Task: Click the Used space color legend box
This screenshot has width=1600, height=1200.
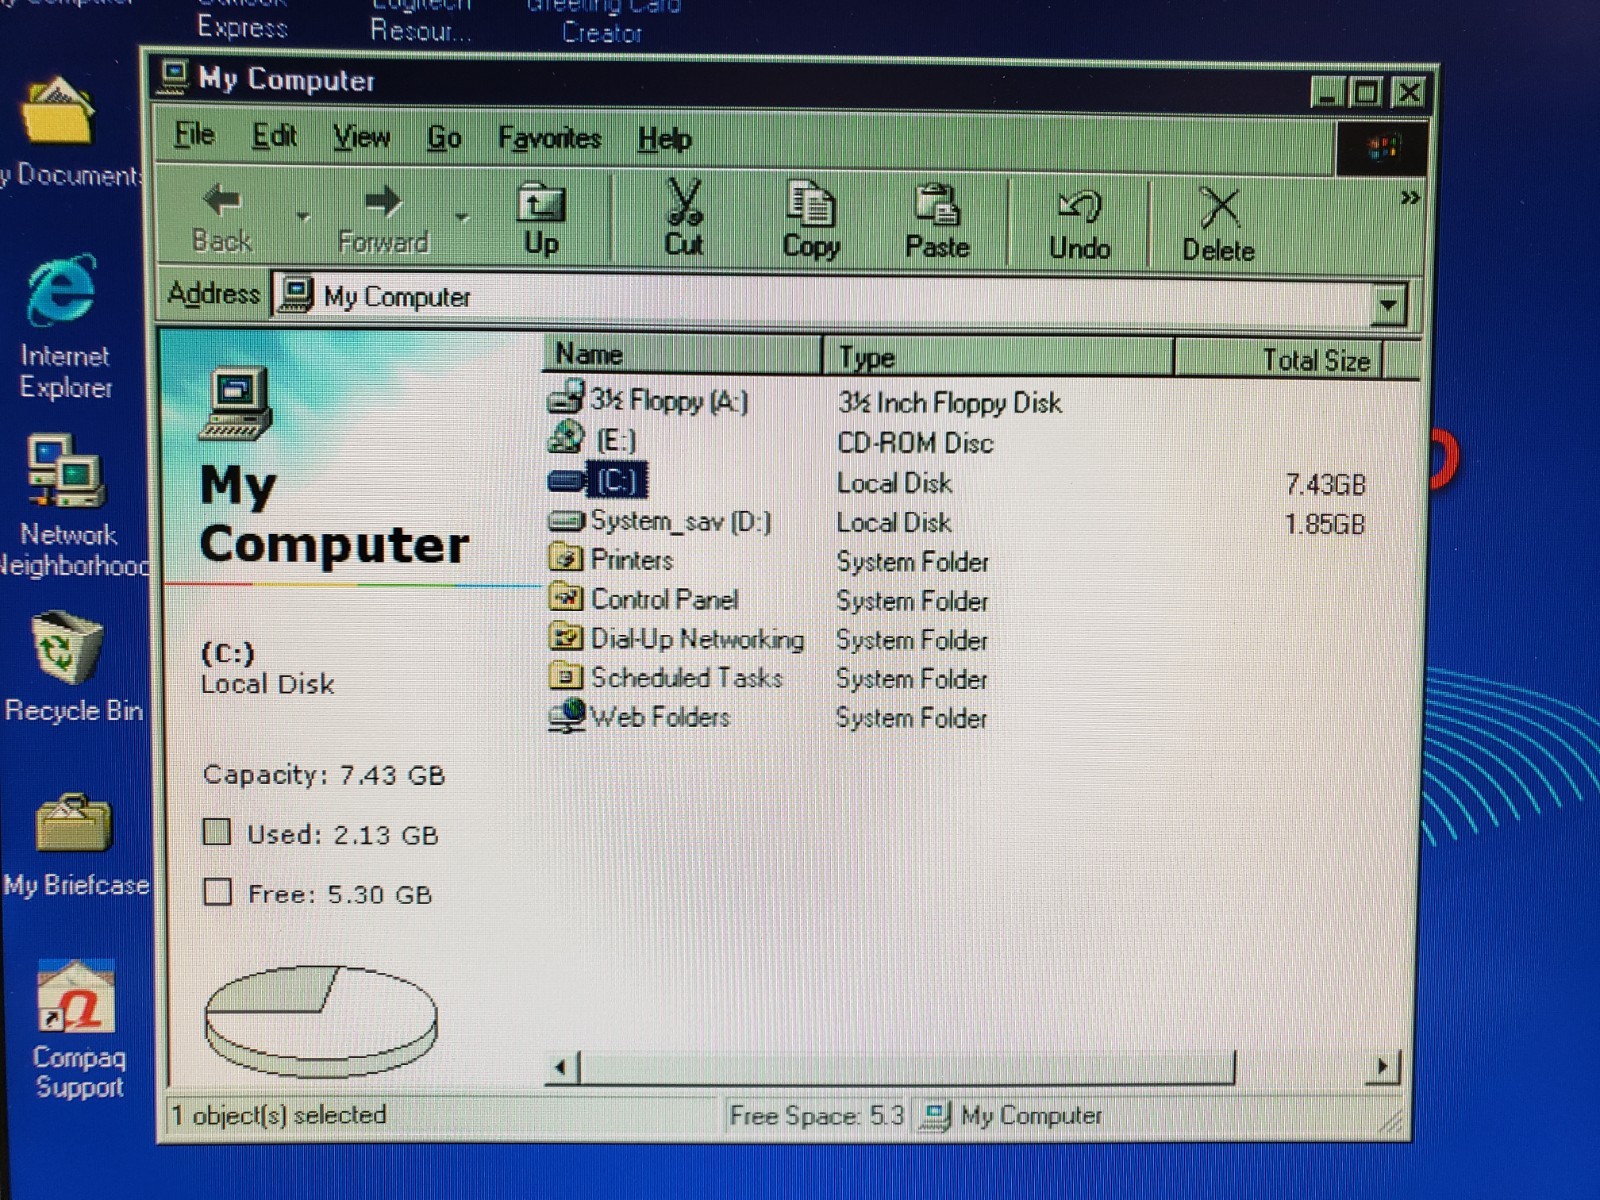Action: (217, 832)
